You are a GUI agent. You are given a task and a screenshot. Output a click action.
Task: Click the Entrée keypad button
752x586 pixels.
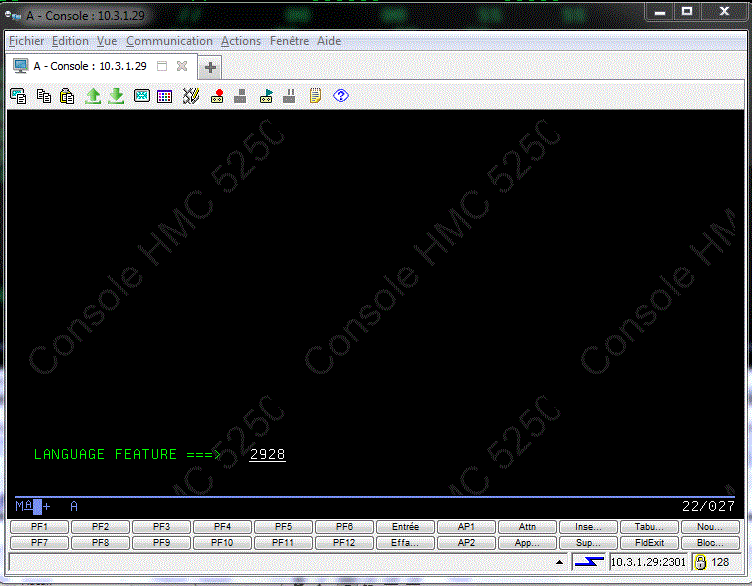(x=405, y=527)
